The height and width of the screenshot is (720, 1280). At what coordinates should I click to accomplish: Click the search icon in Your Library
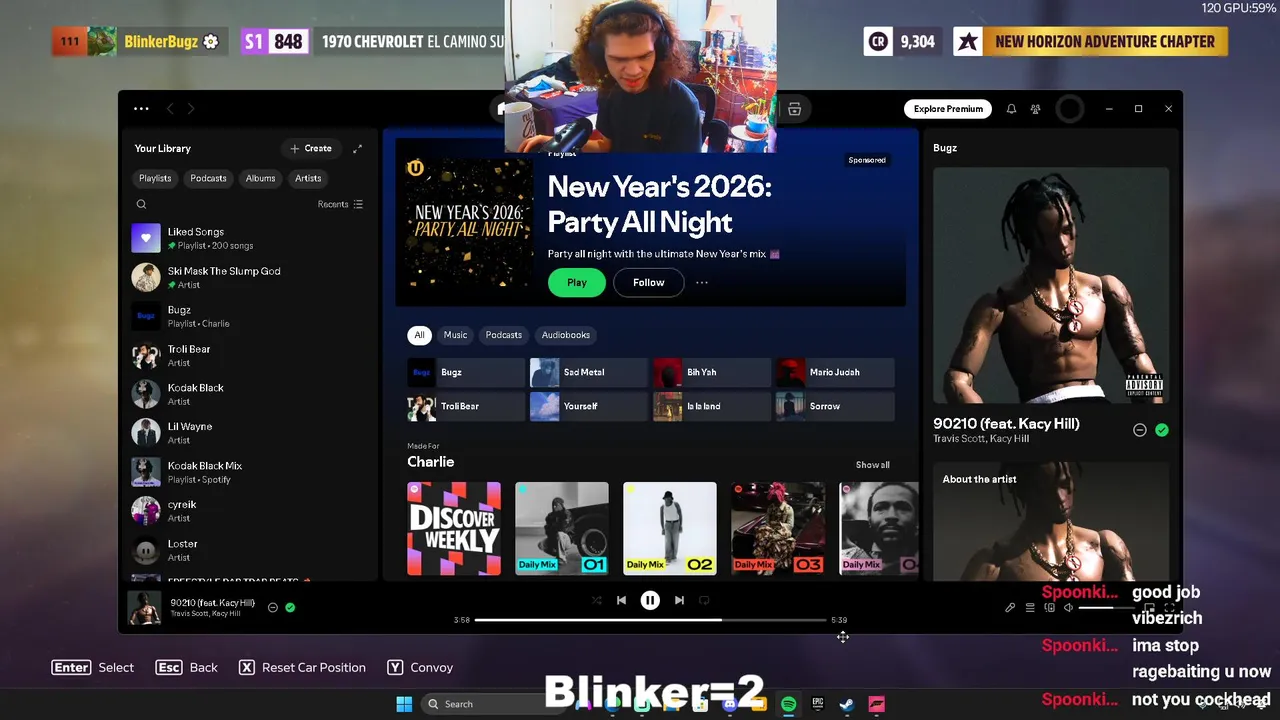(141, 204)
